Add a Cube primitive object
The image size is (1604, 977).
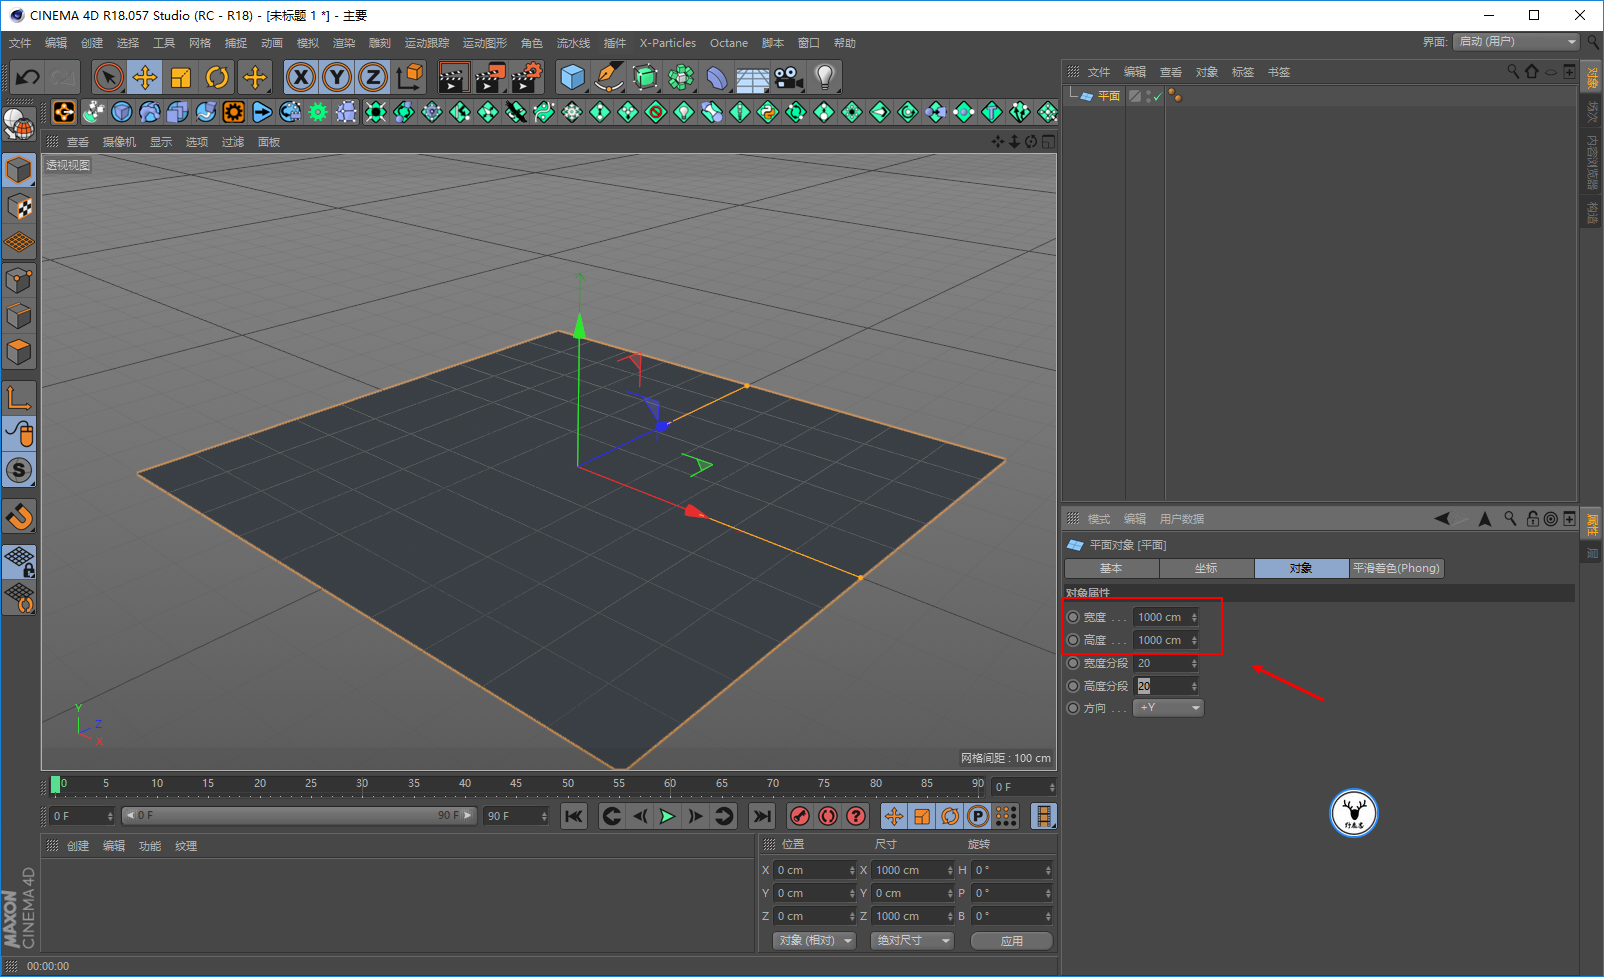tap(573, 77)
